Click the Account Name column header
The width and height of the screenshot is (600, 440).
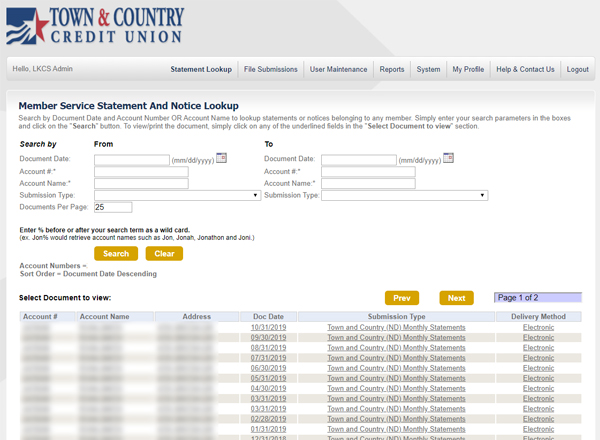click(x=115, y=316)
